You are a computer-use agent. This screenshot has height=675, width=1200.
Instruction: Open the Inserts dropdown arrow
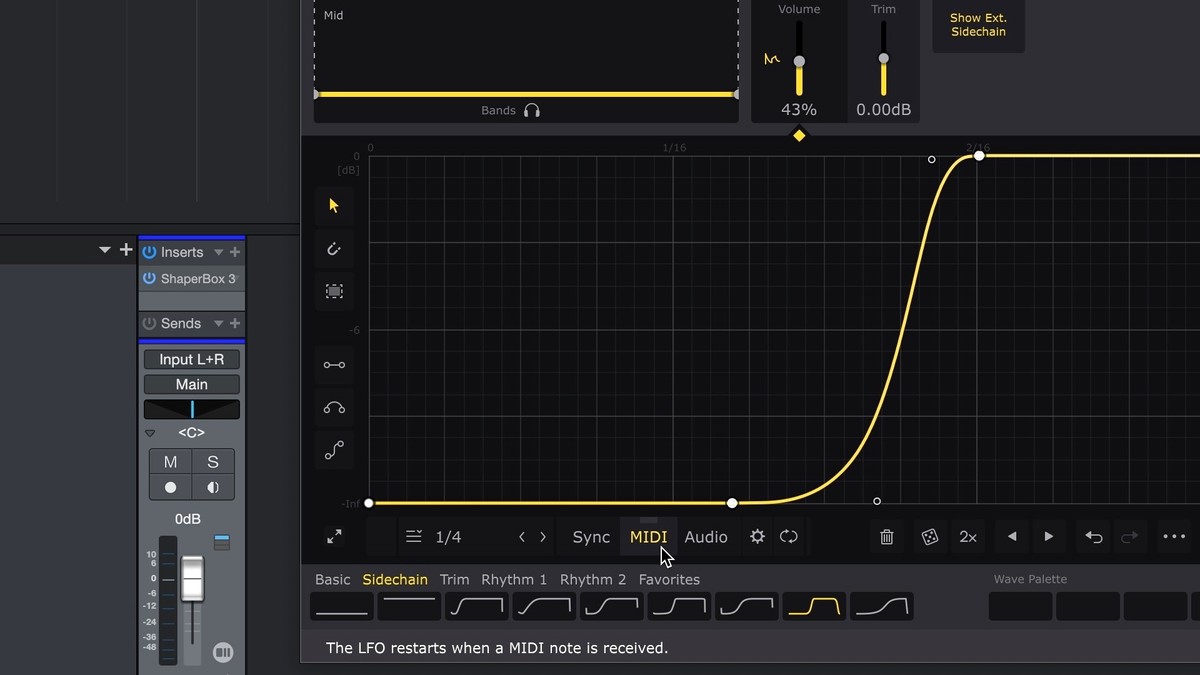tap(218, 253)
